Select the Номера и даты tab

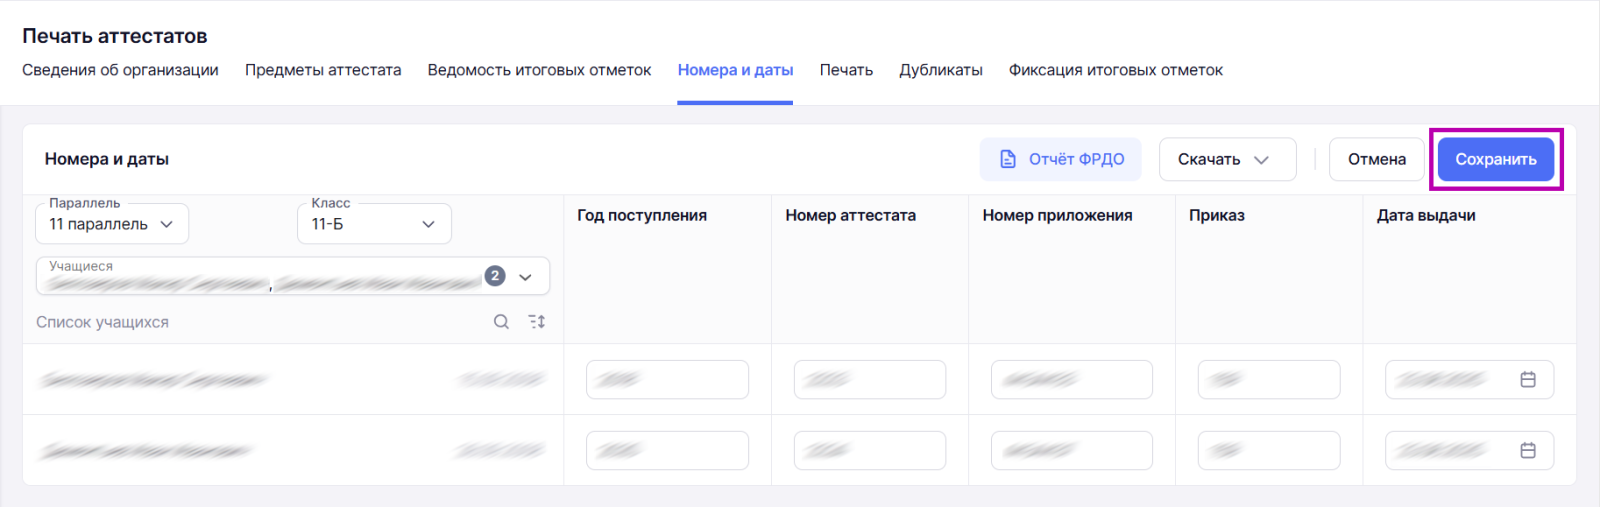(735, 70)
